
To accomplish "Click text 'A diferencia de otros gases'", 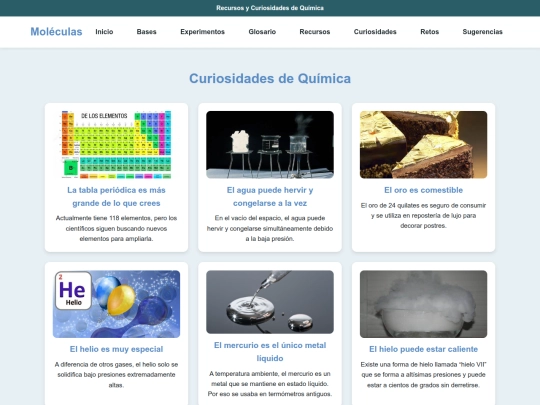I will (116, 375).
